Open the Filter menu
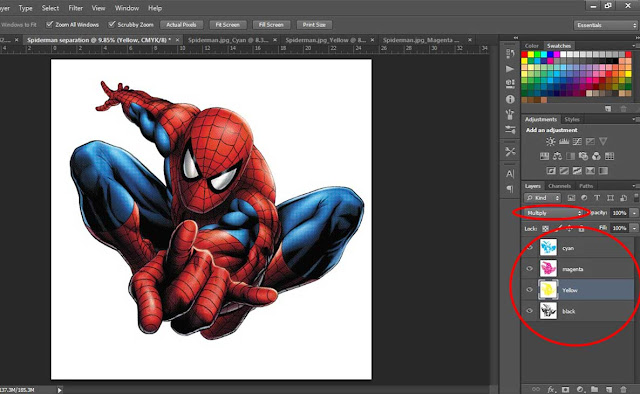This screenshot has width=640, height=394. 76,8
